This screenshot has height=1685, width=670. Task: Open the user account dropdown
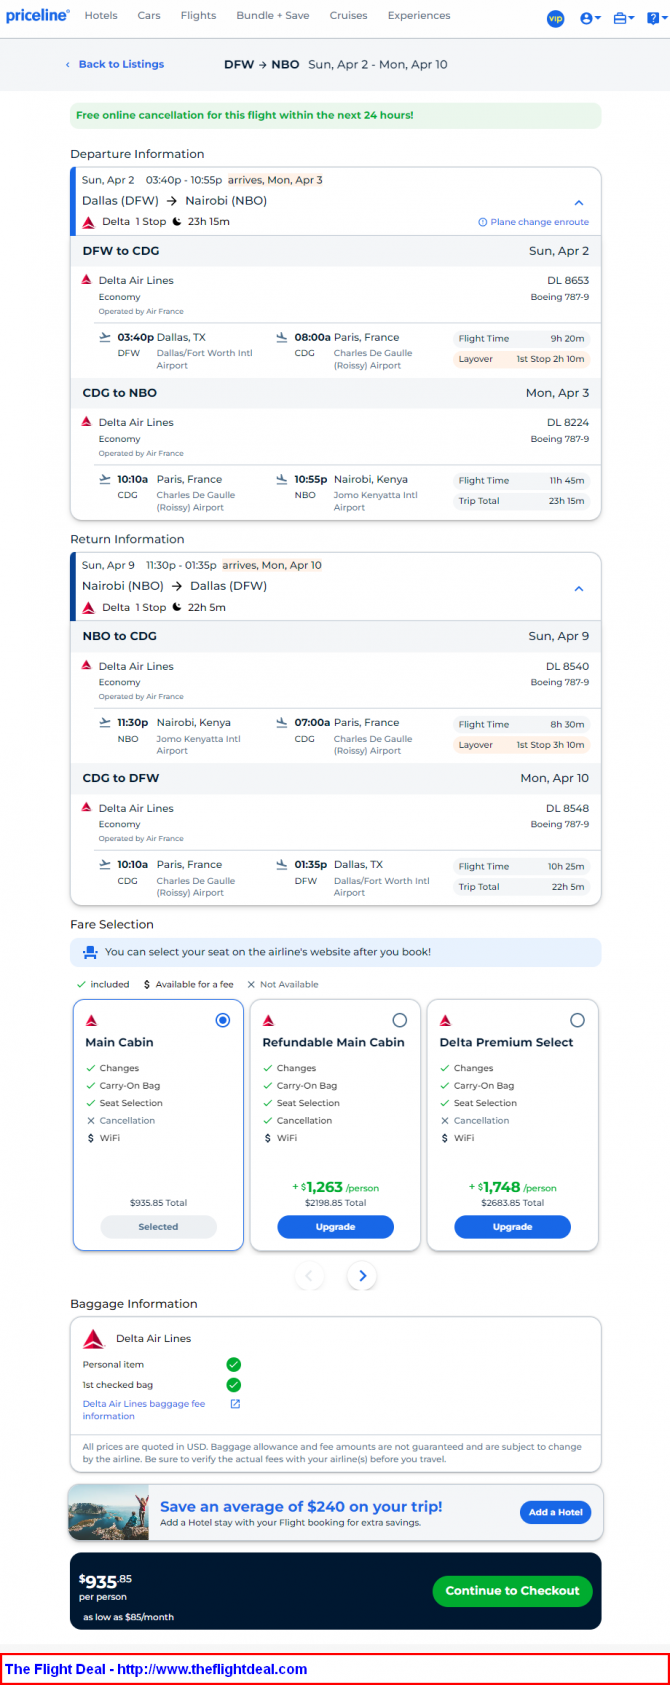click(590, 18)
